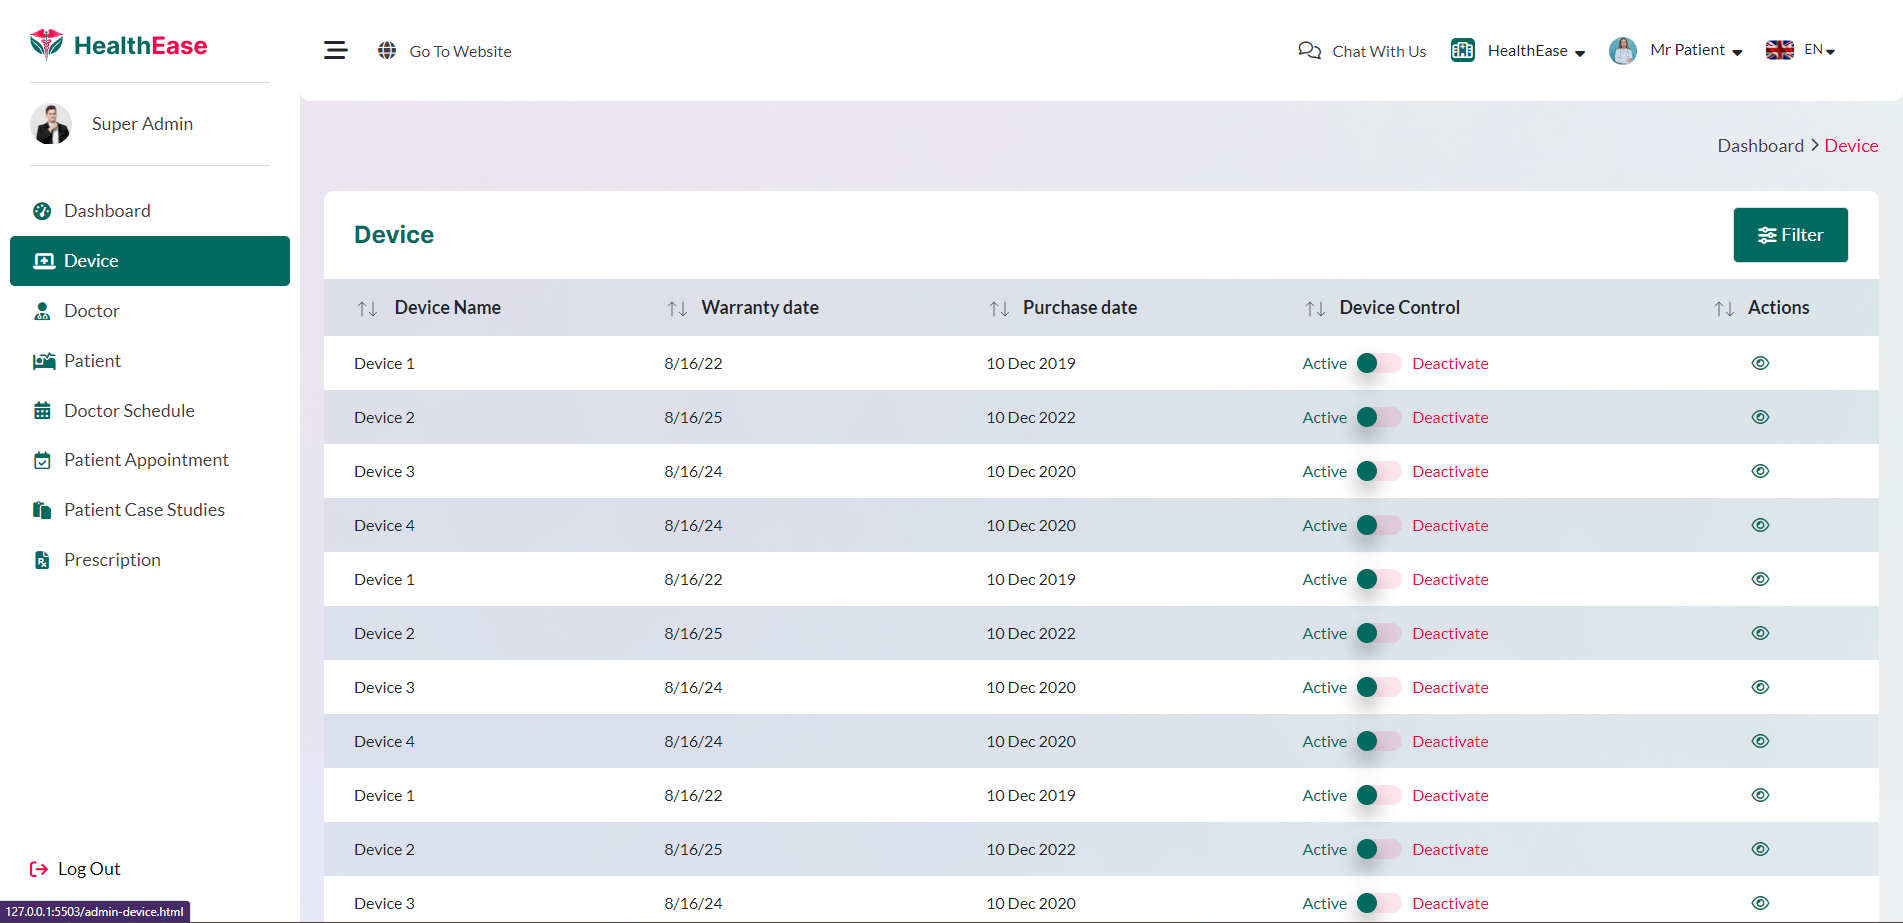
Task: Toggle the second Device 3 active switch
Action: [1379, 687]
